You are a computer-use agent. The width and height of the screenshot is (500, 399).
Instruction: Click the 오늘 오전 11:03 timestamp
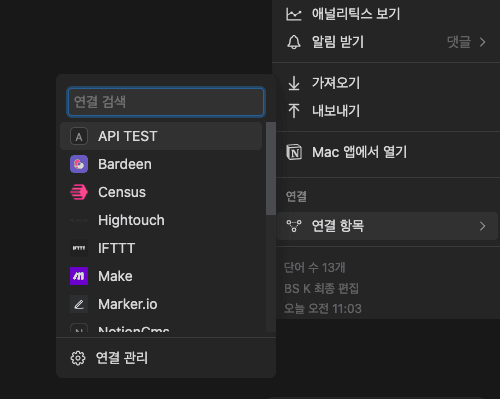[x=323, y=308]
